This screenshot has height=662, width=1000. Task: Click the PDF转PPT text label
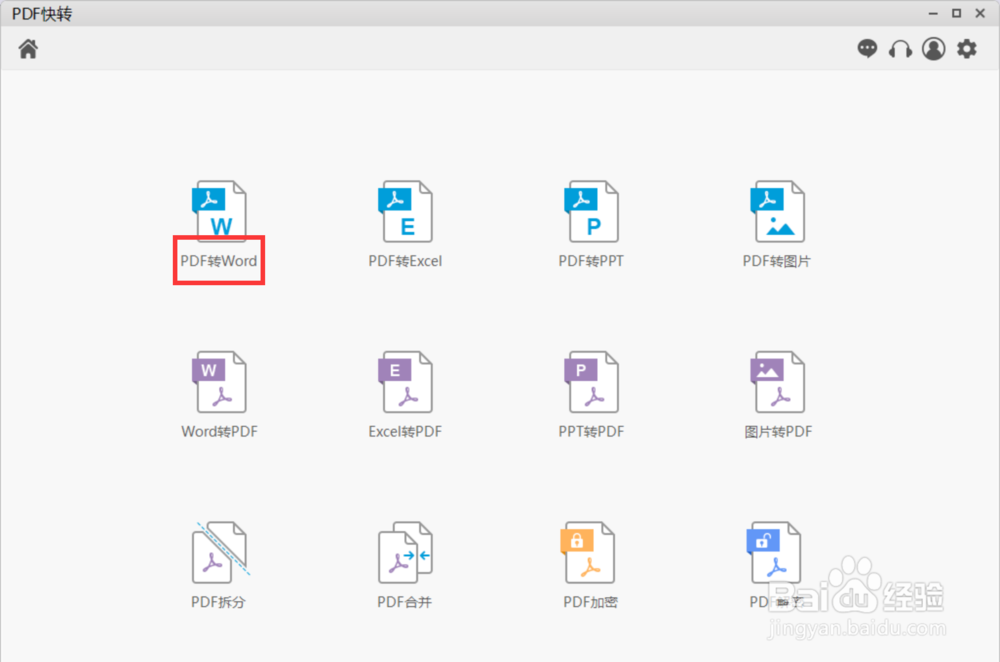coord(591,261)
